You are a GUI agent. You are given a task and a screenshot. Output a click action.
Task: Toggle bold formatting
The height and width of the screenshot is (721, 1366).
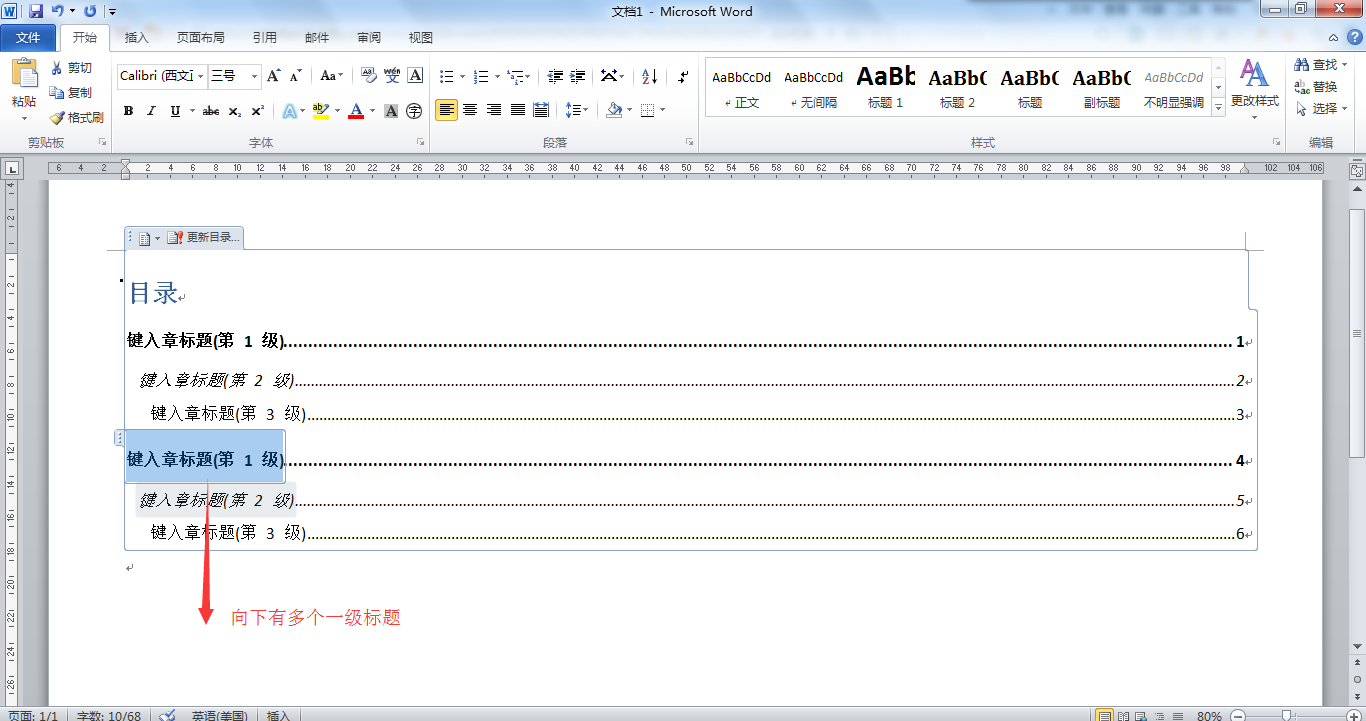(128, 111)
